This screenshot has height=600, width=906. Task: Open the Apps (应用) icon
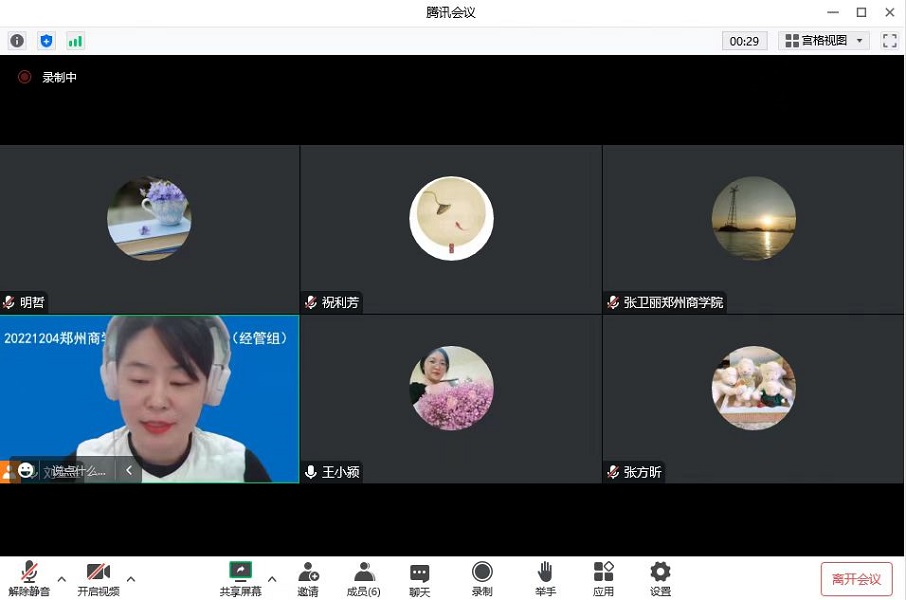(x=603, y=578)
